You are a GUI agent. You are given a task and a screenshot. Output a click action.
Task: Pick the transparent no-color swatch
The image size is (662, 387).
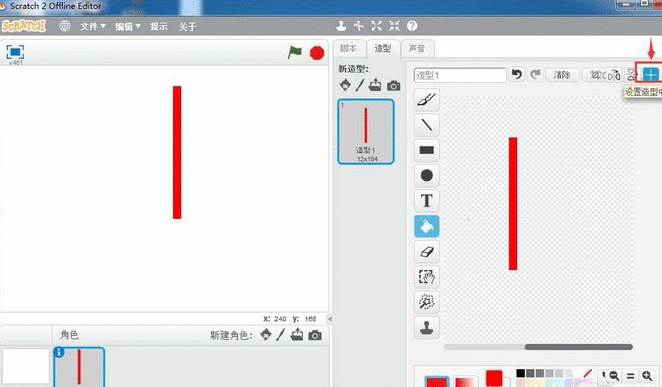point(587,373)
